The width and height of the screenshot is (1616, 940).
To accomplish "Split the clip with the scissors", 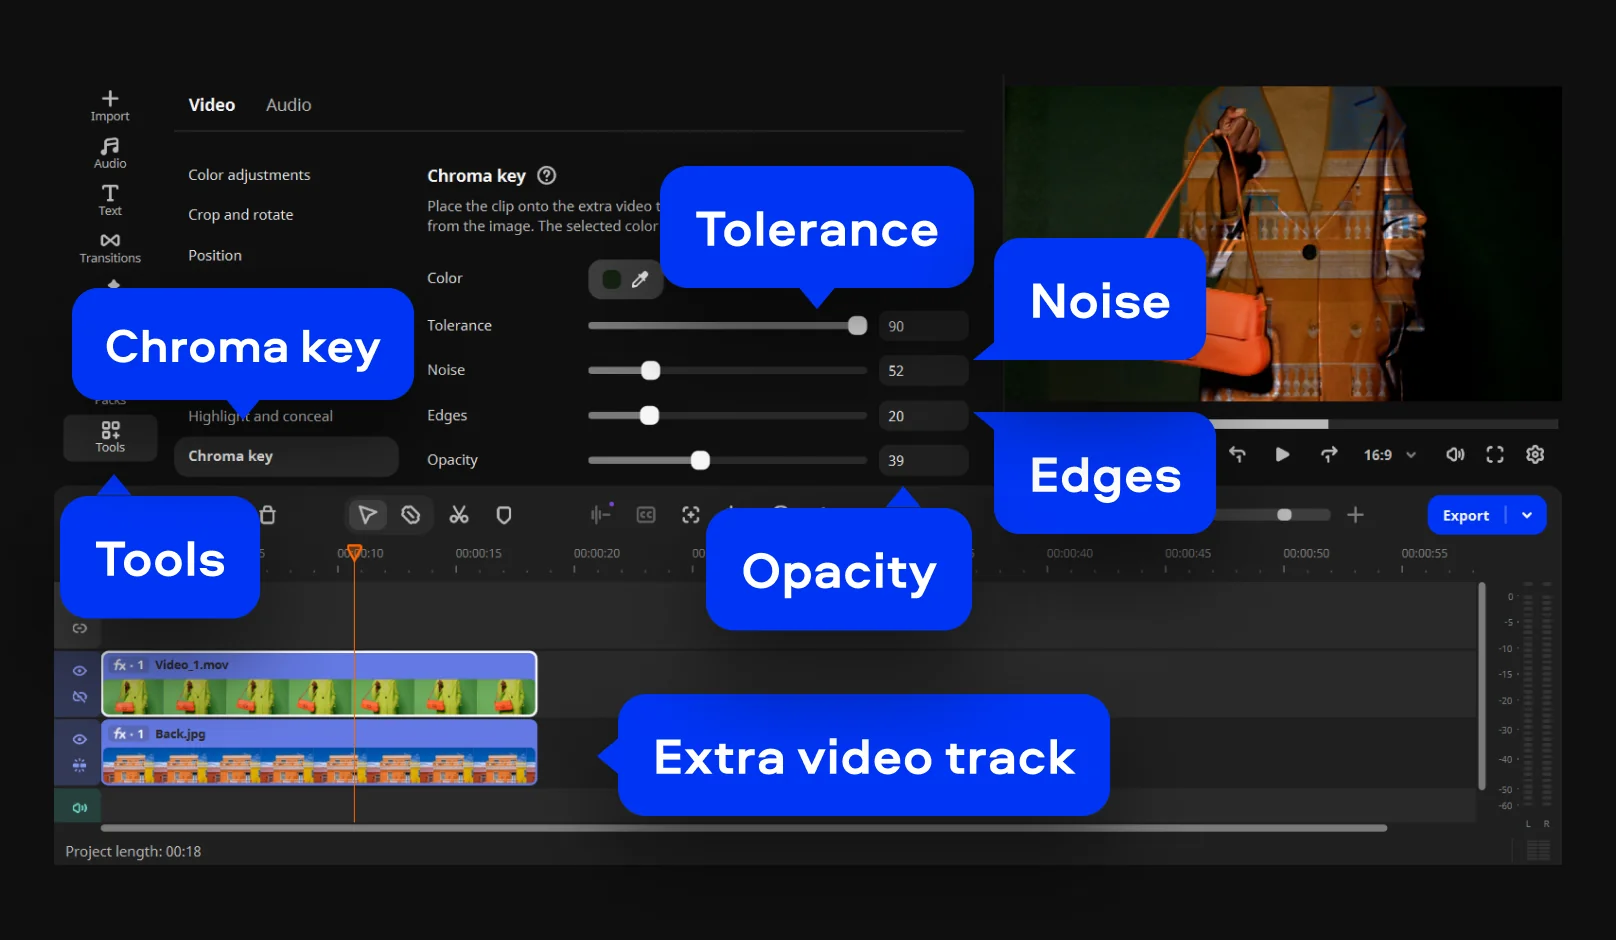I will pyautogui.click(x=459, y=515).
